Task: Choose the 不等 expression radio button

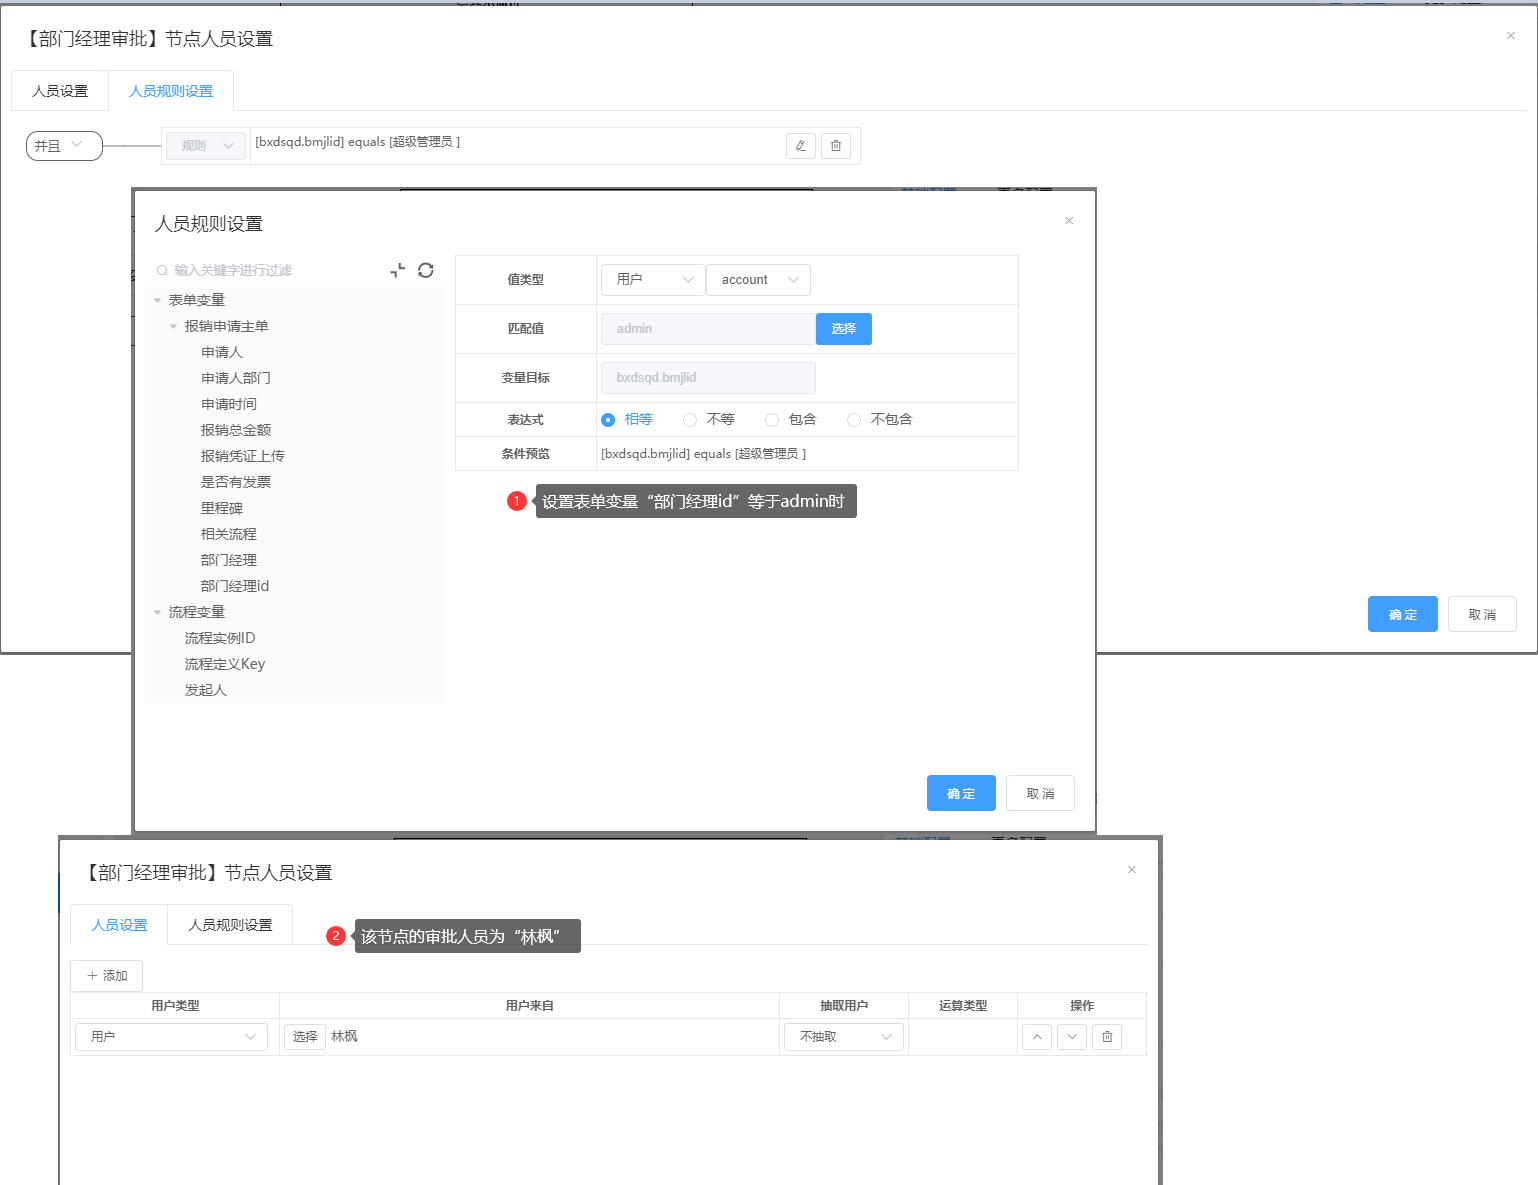Action: tap(690, 420)
